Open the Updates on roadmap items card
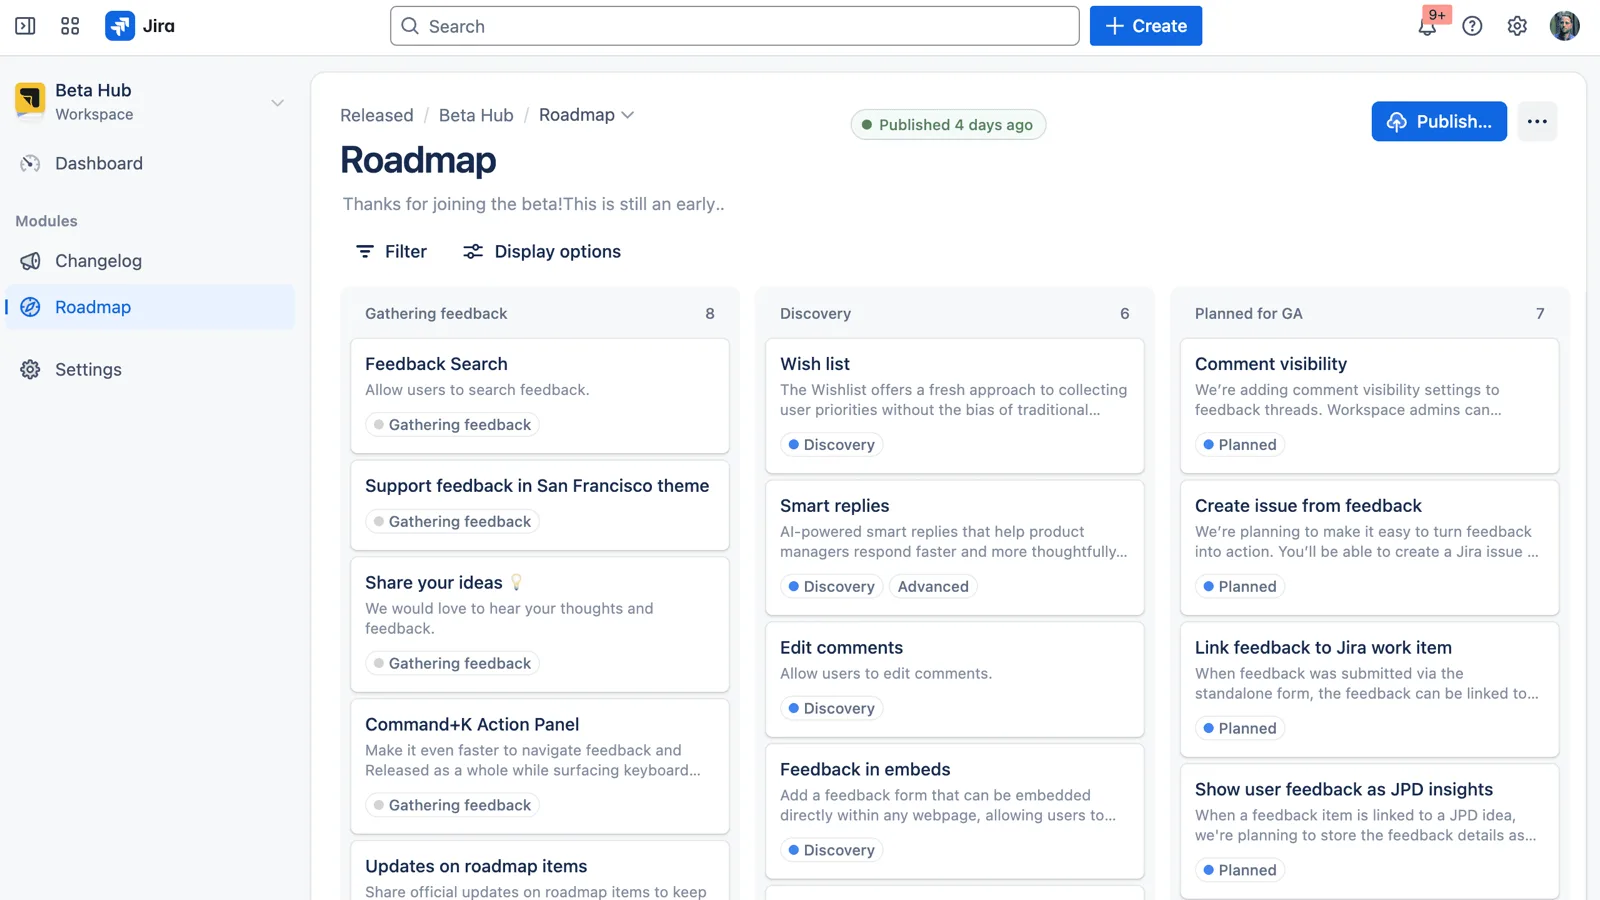 pyautogui.click(x=540, y=871)
